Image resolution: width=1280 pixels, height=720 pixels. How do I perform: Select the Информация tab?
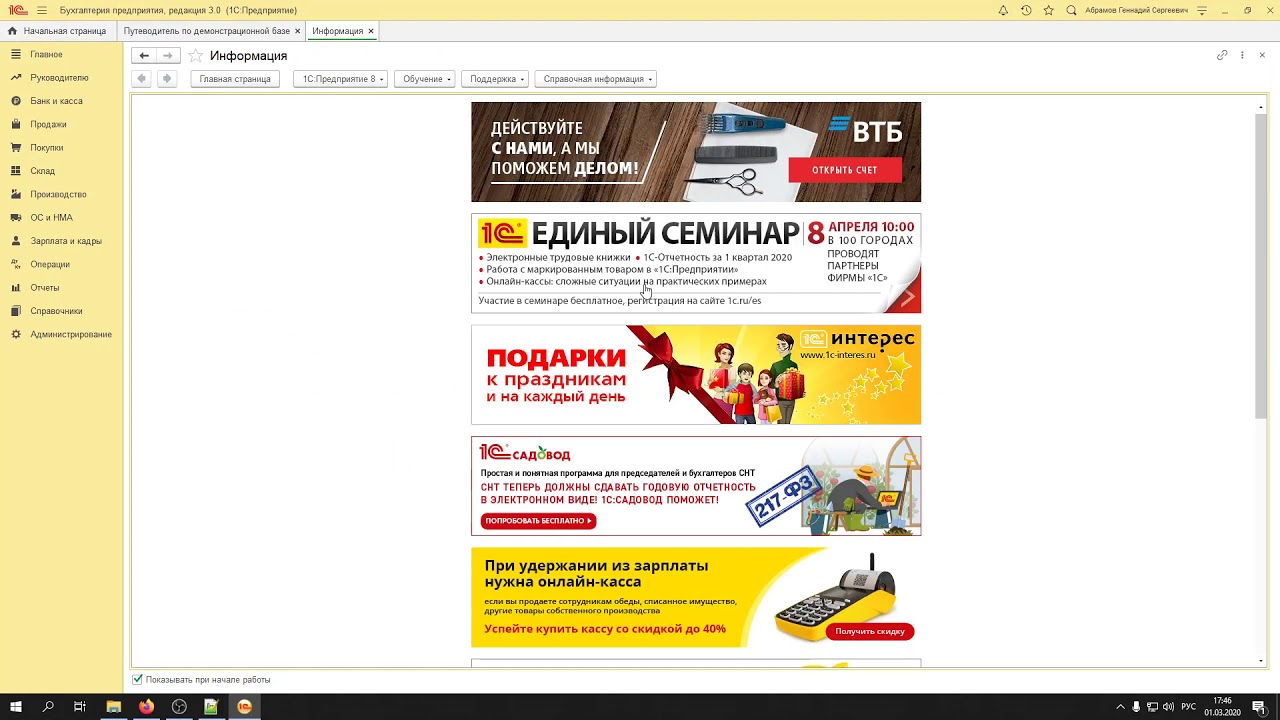point(337,31)
